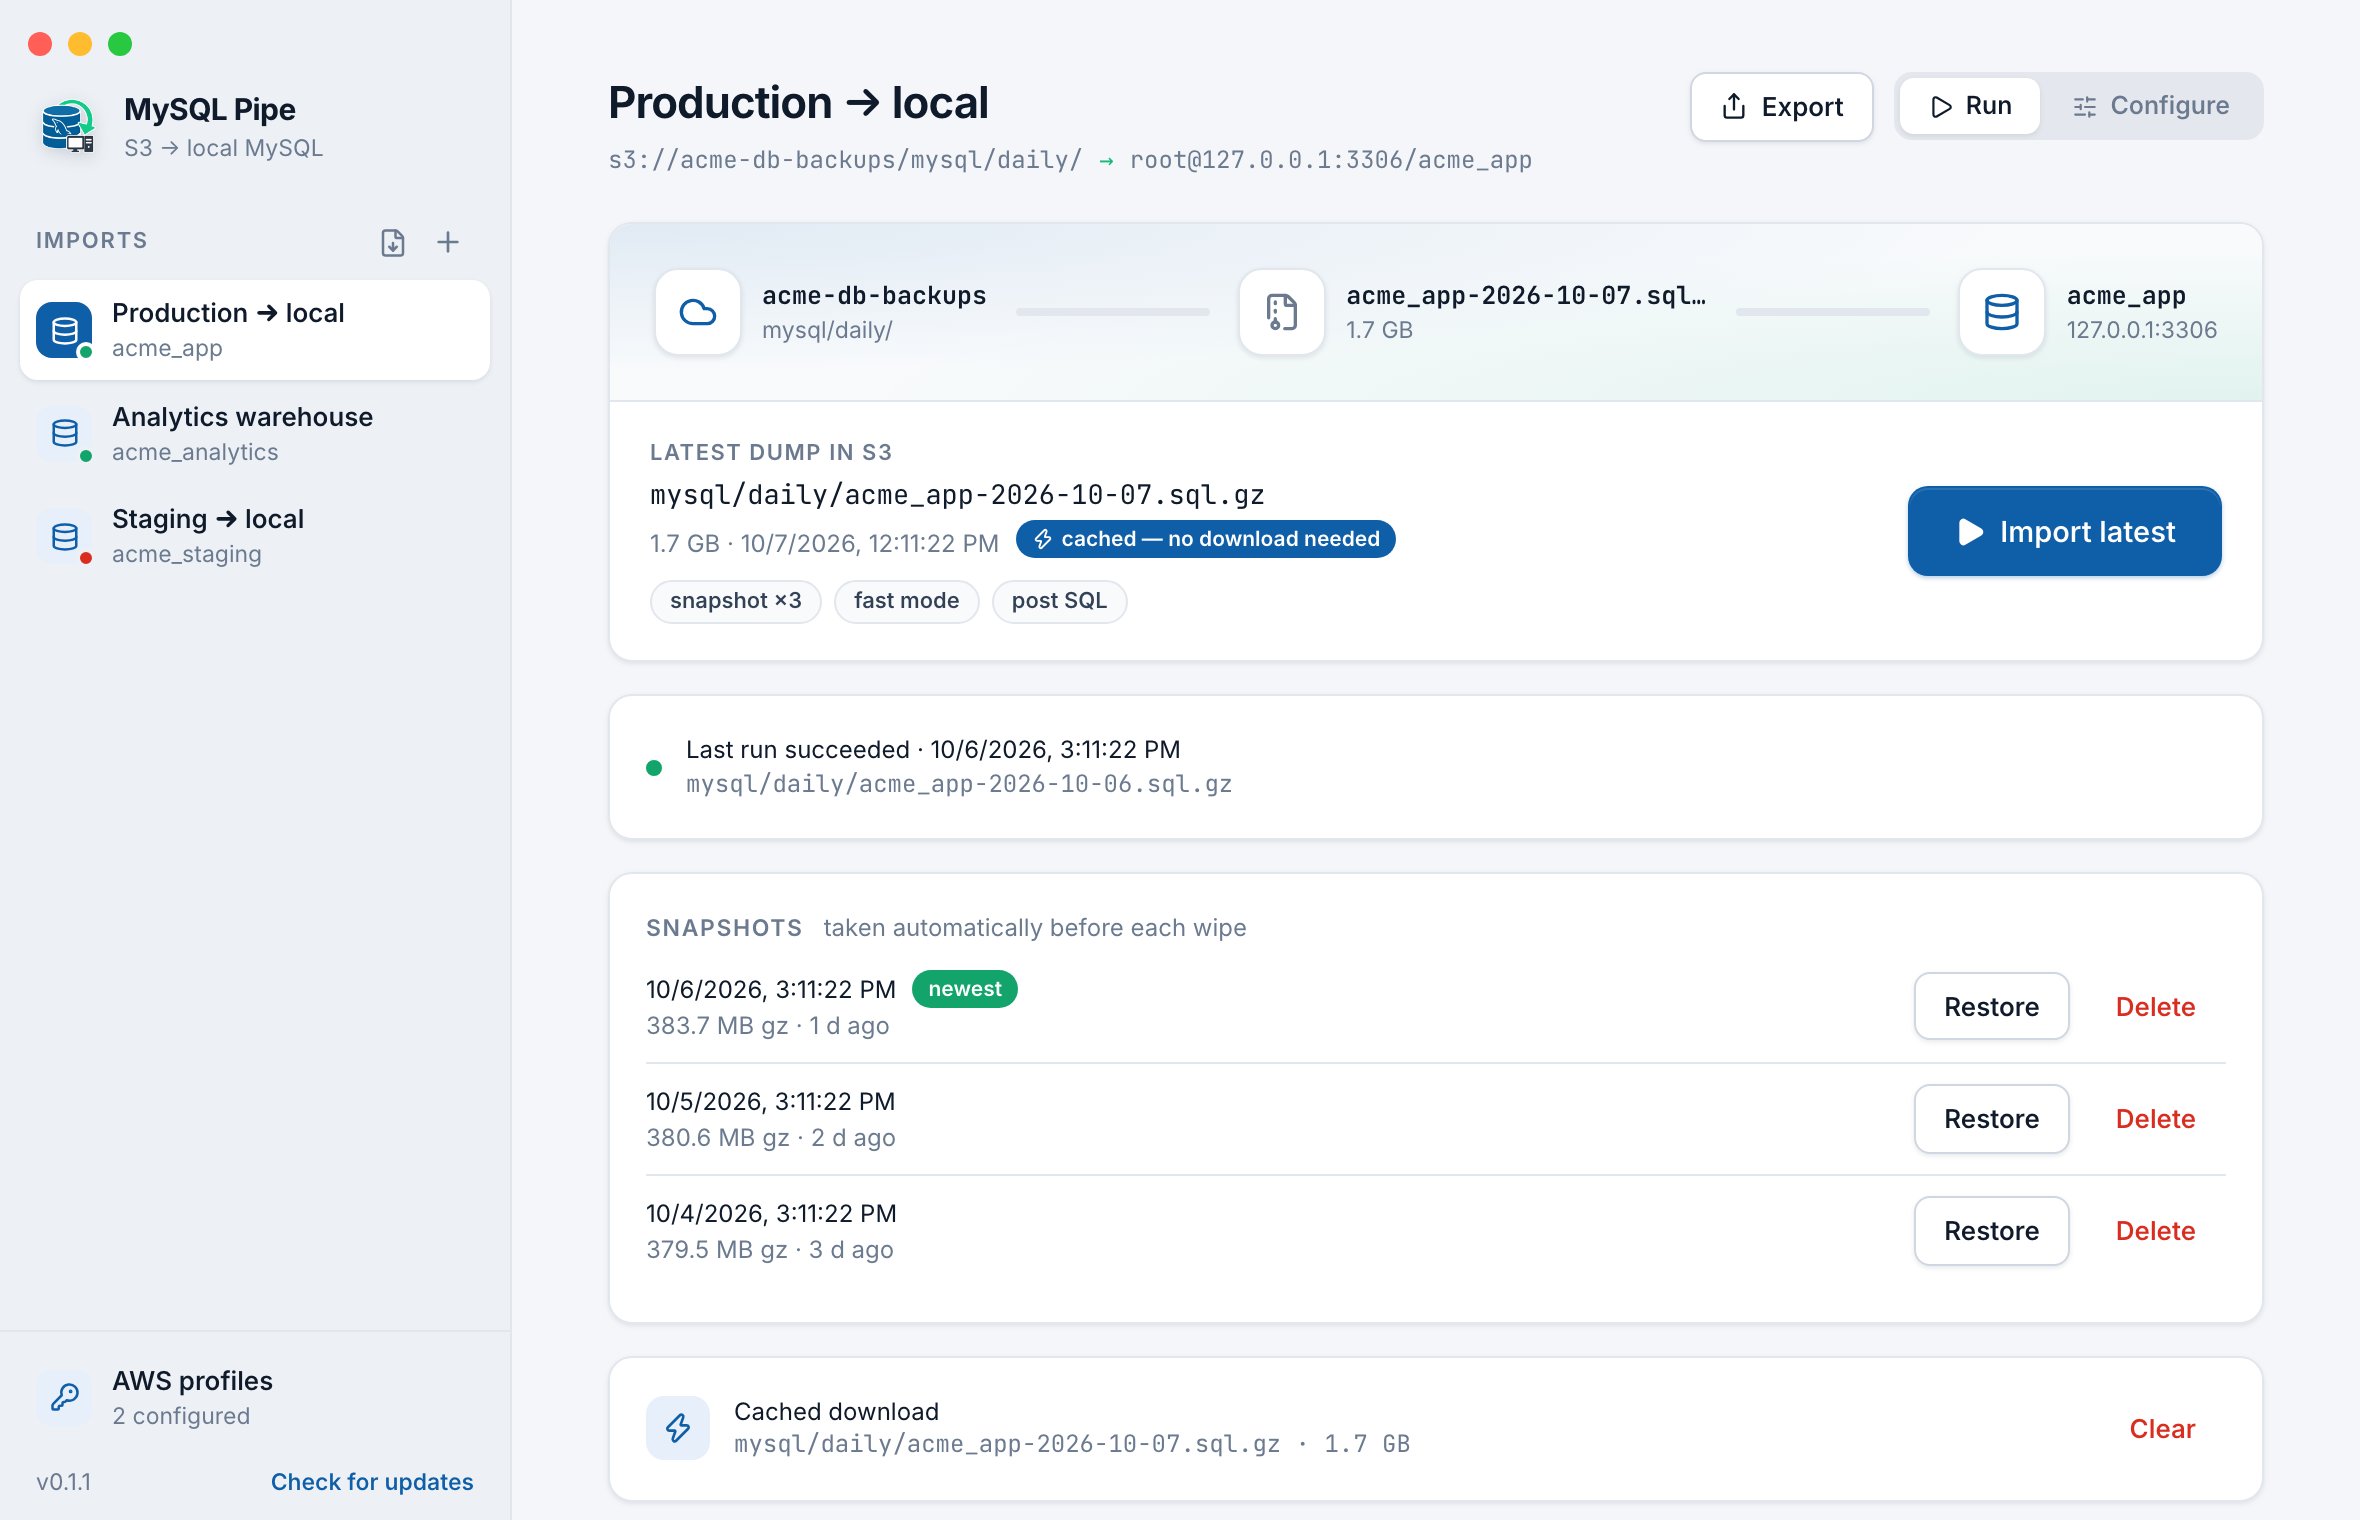
Task: Click the acme-db-backups cloud icon
Action: click(698, 312)
